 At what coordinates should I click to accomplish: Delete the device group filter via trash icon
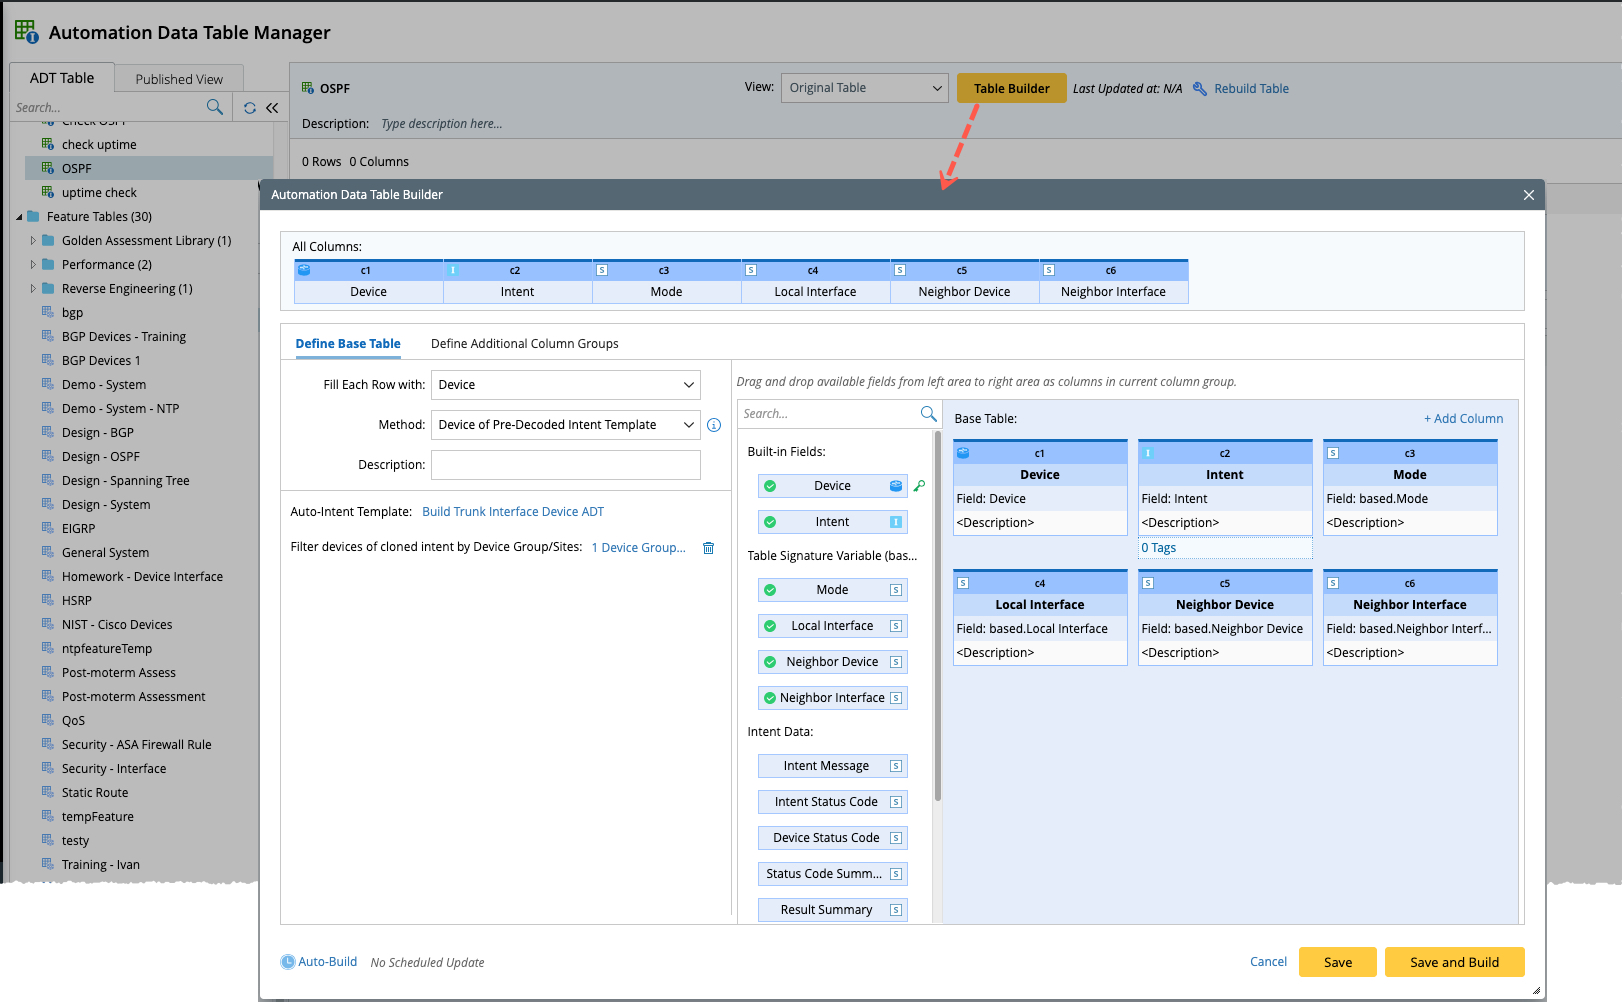click(x=709, y=548)
